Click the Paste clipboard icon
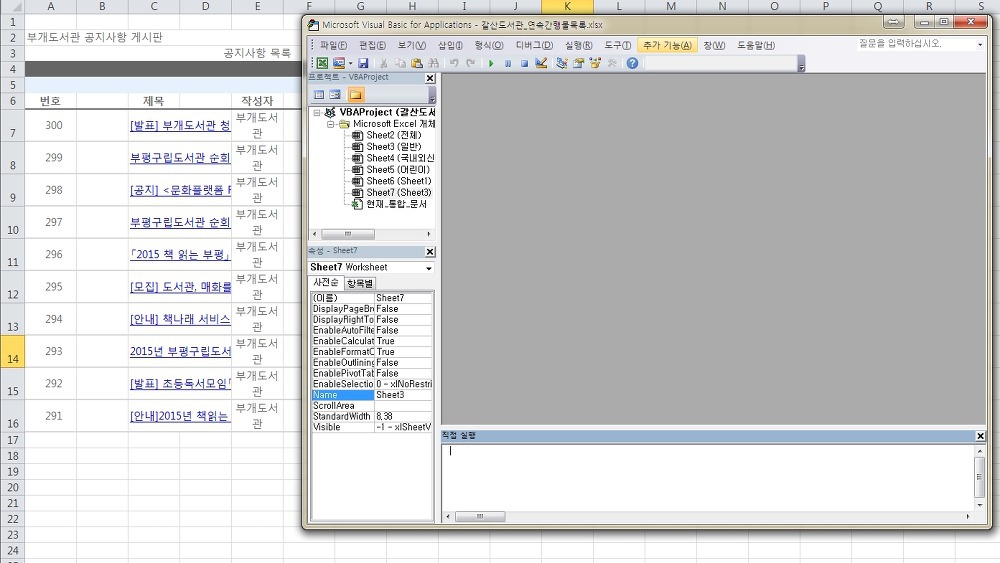 (x=416, y=63)
